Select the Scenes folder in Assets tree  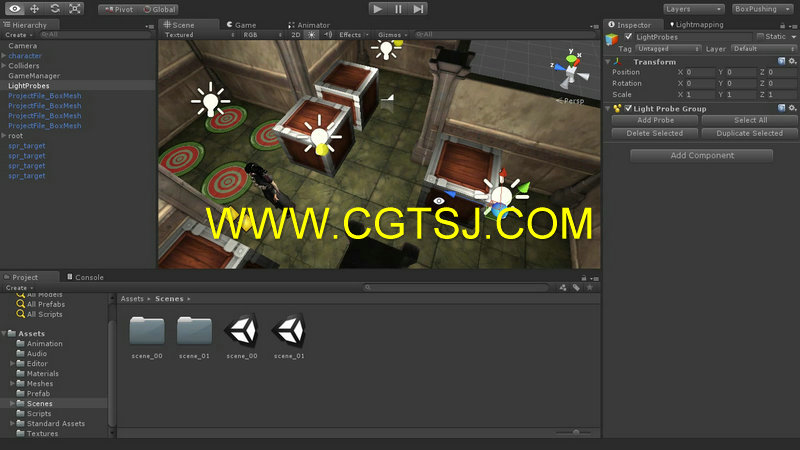coord(39,404)
